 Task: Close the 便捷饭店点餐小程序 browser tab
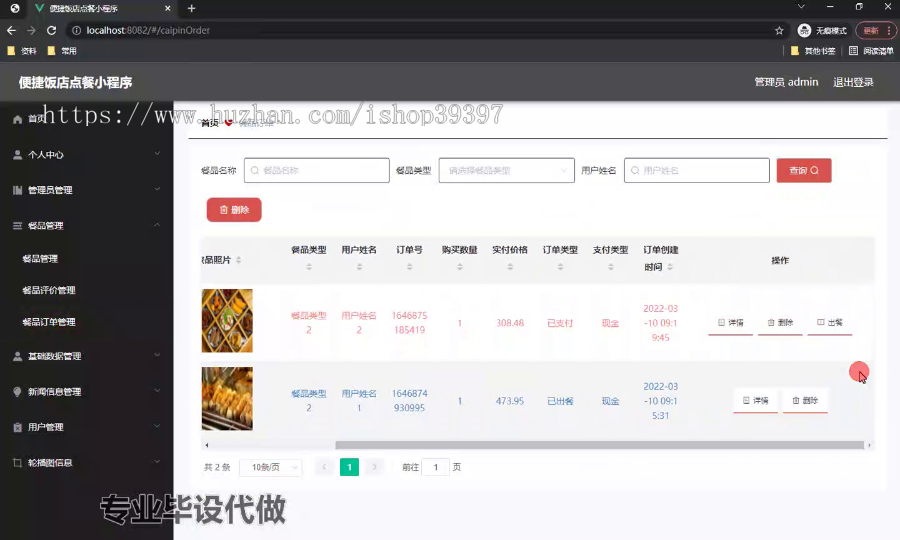(168, 8)
